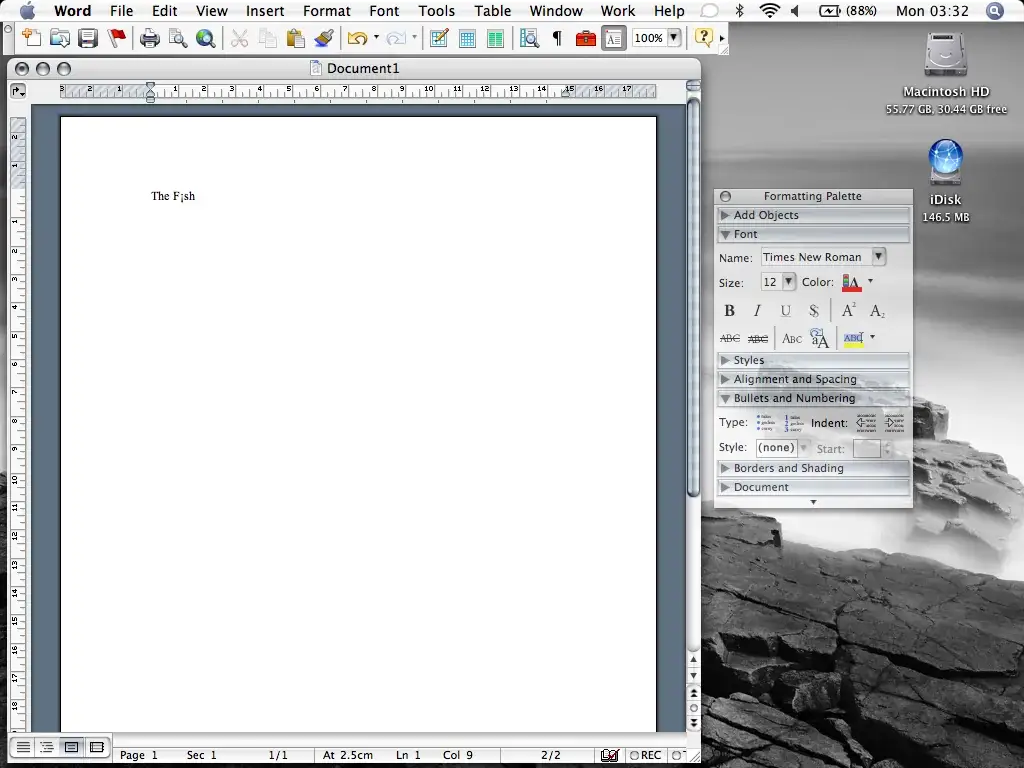Show formatting marks with the pilcrow icon

click(556, 38)
